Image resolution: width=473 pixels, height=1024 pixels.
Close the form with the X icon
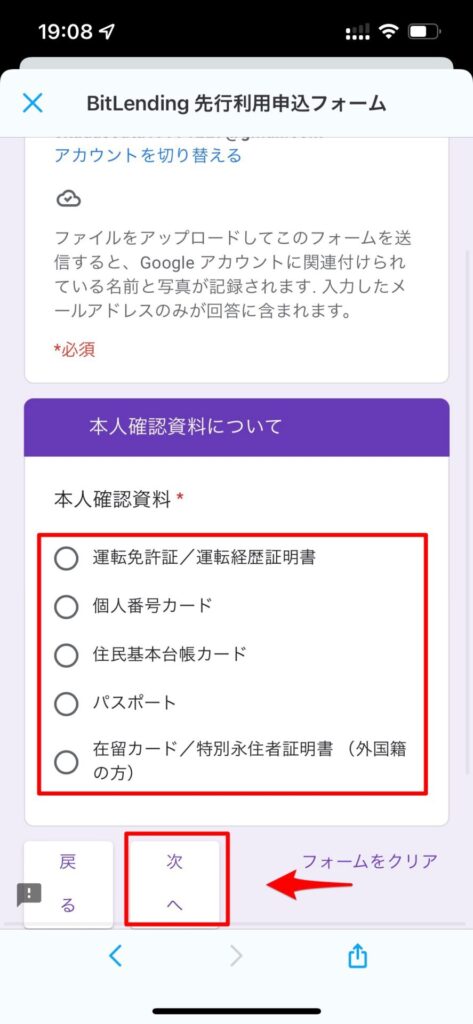pos(32,103)
